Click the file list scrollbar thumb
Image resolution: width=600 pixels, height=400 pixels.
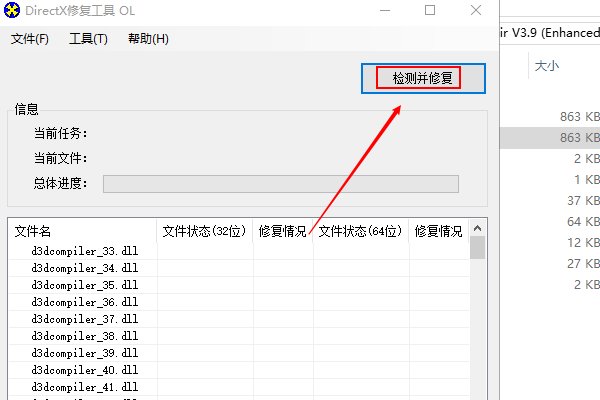tap(477, 248)
